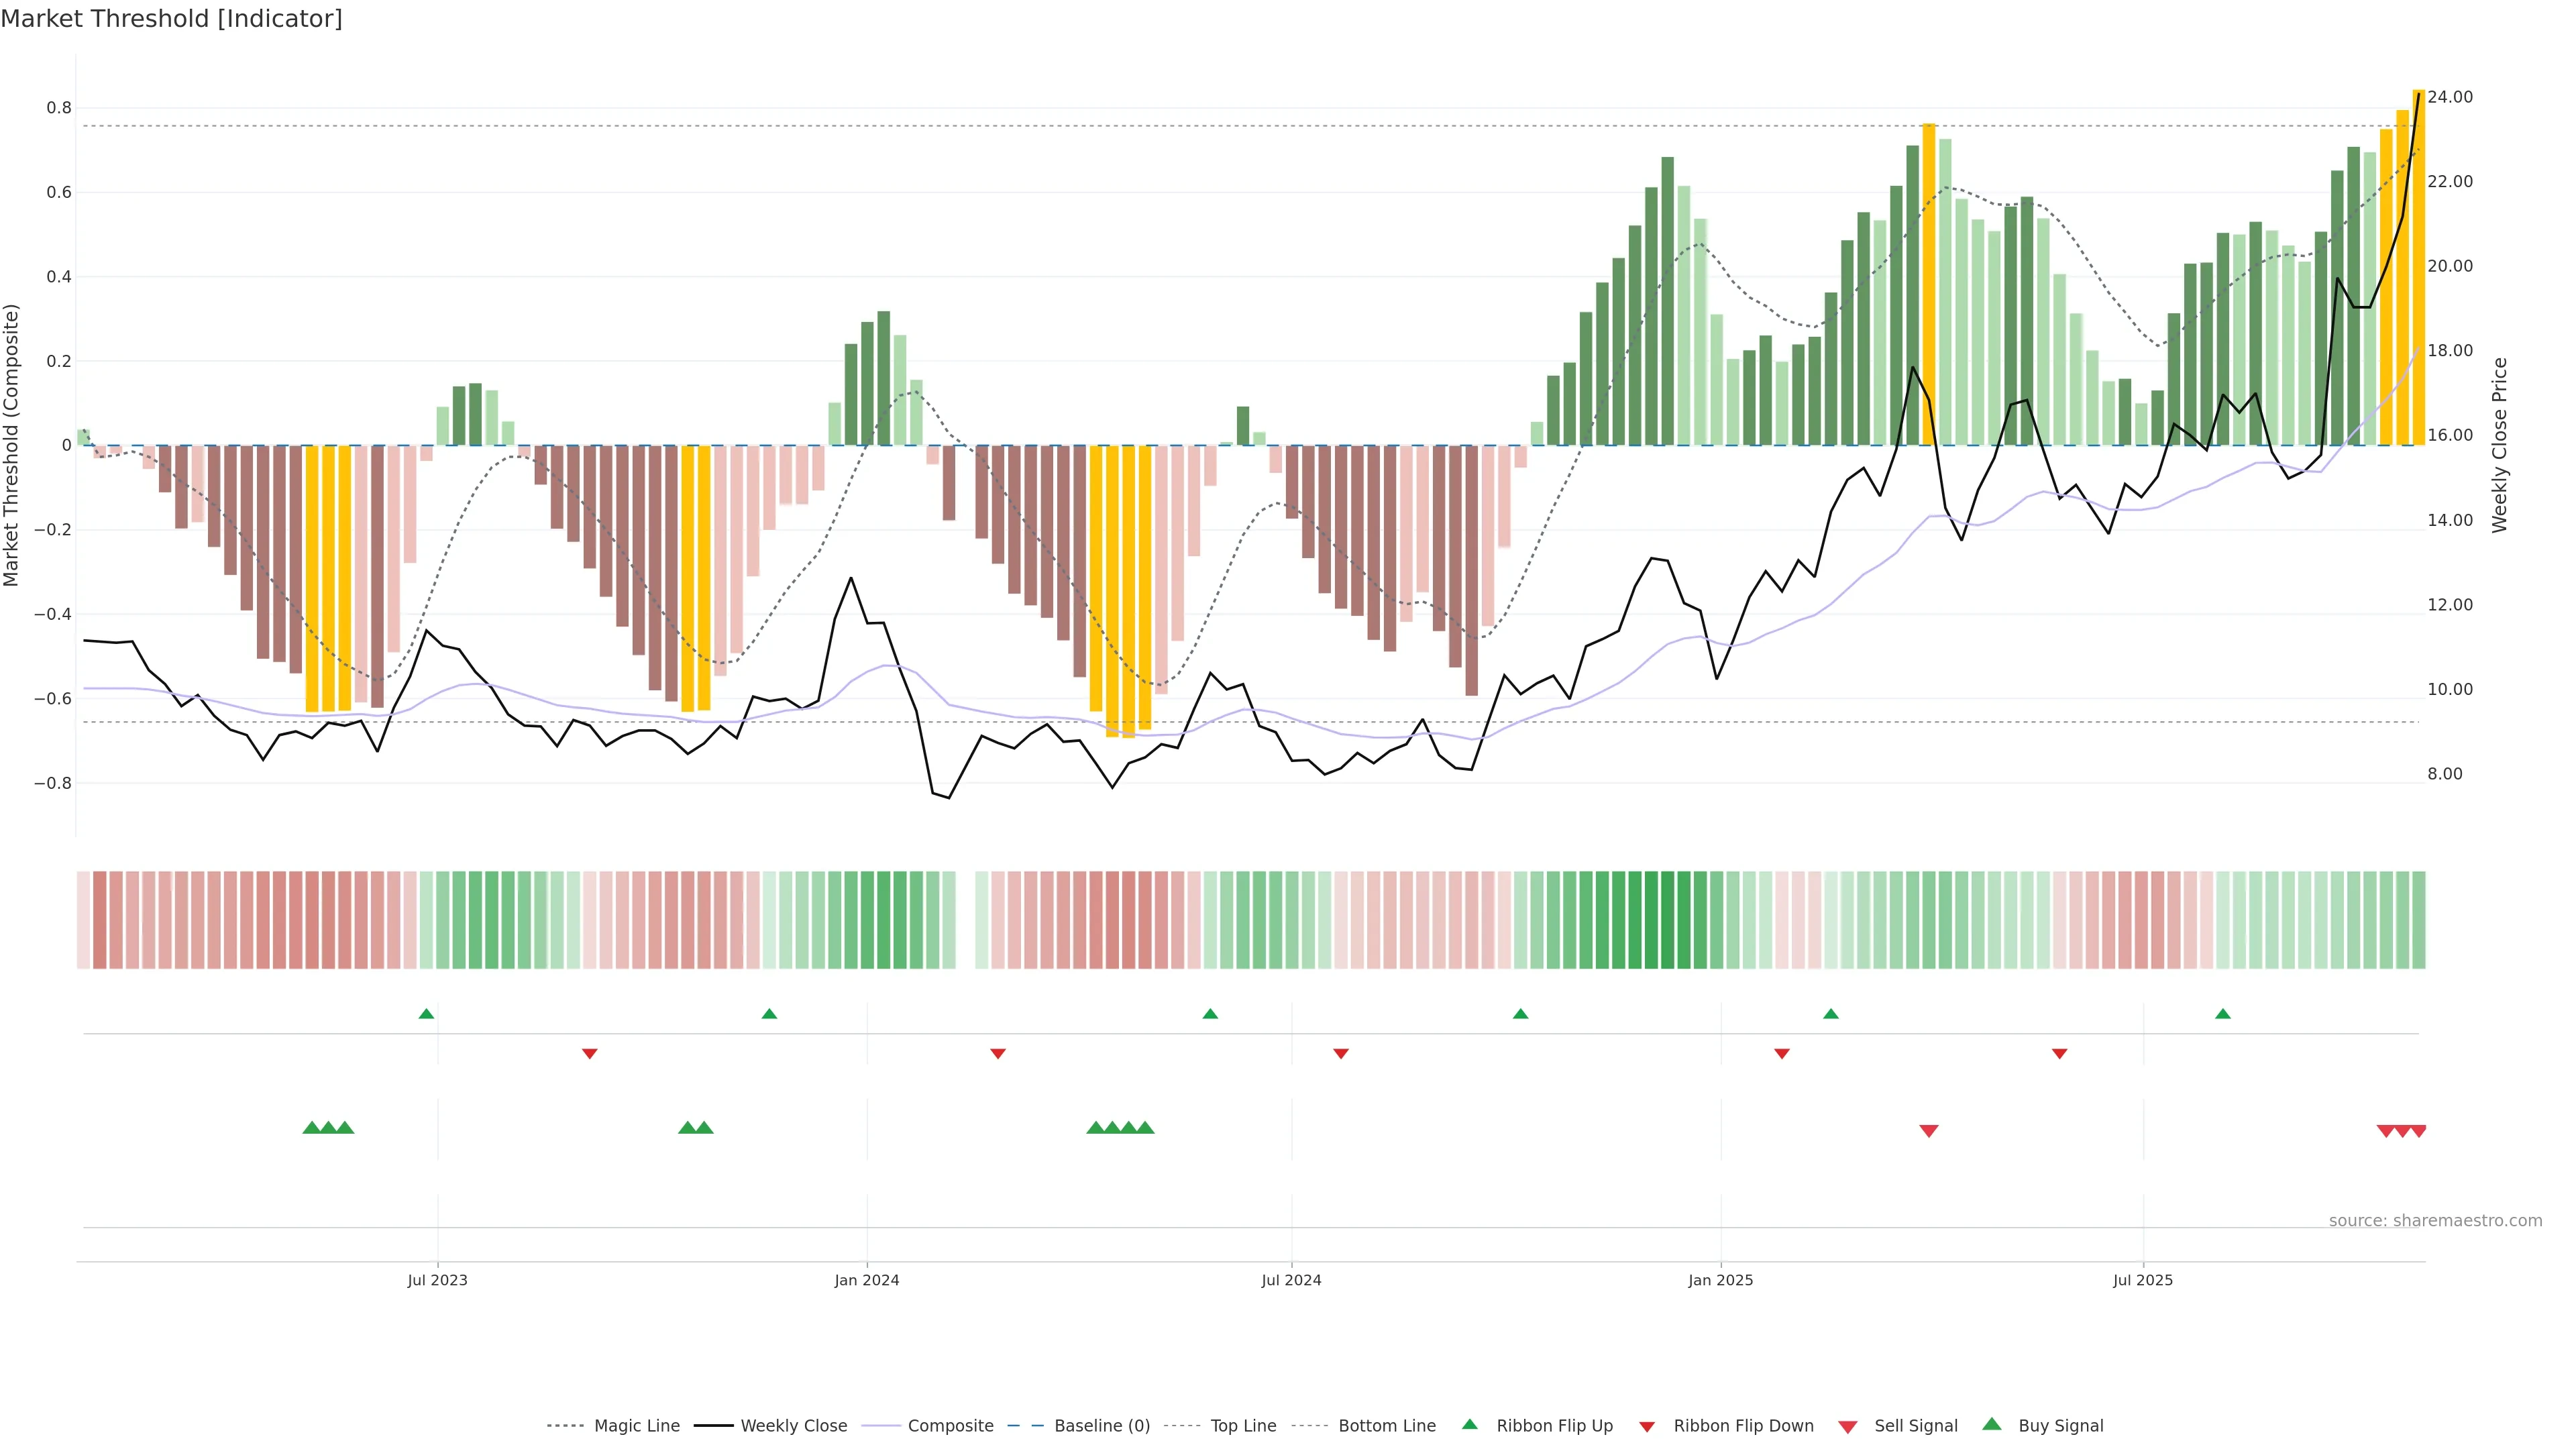This screenshot has height=1449, width=2576.
Task: Toggle the Bottom Line legend entry
Action: (x=1386, y=1426)
